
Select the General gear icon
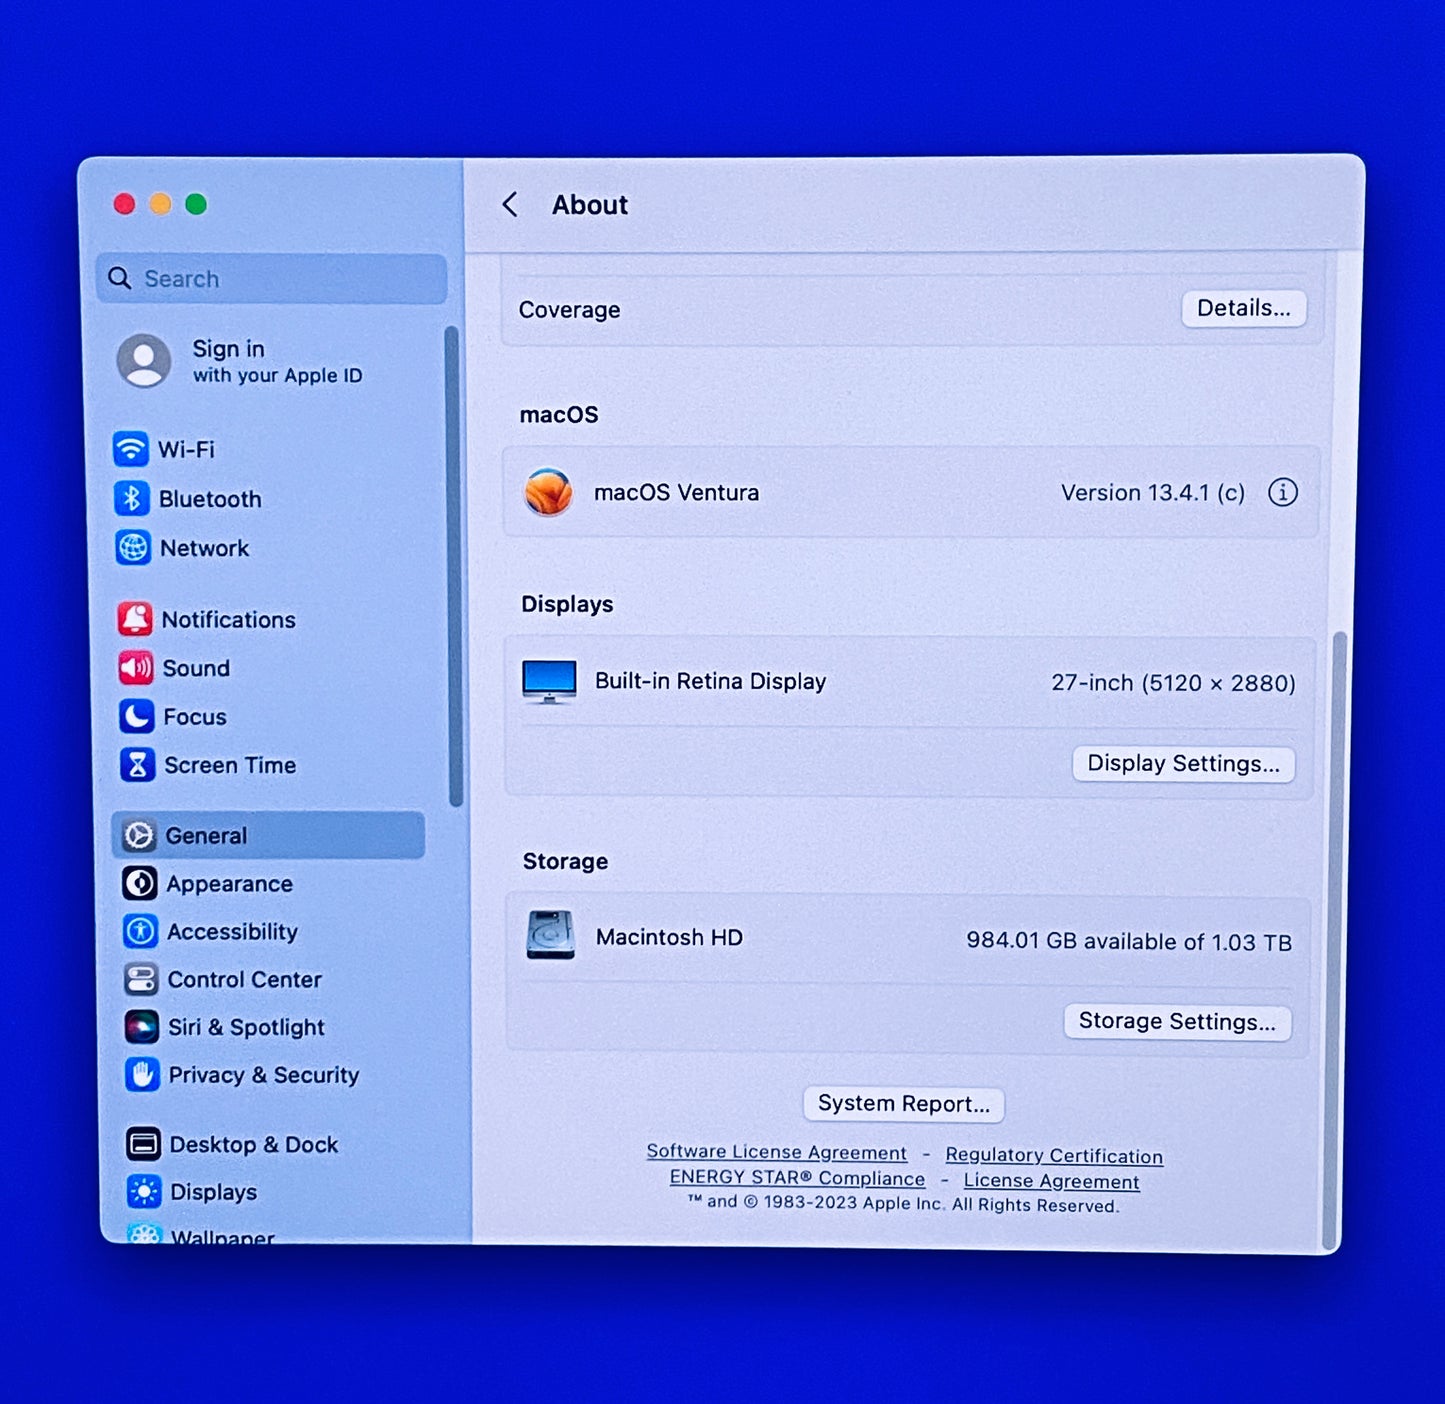(x=139, y=835)
